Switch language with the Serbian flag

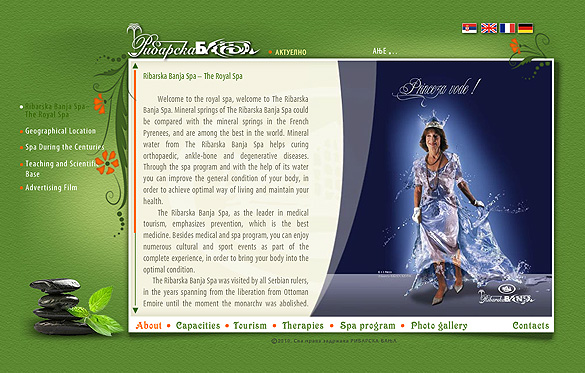coord(469,28)
